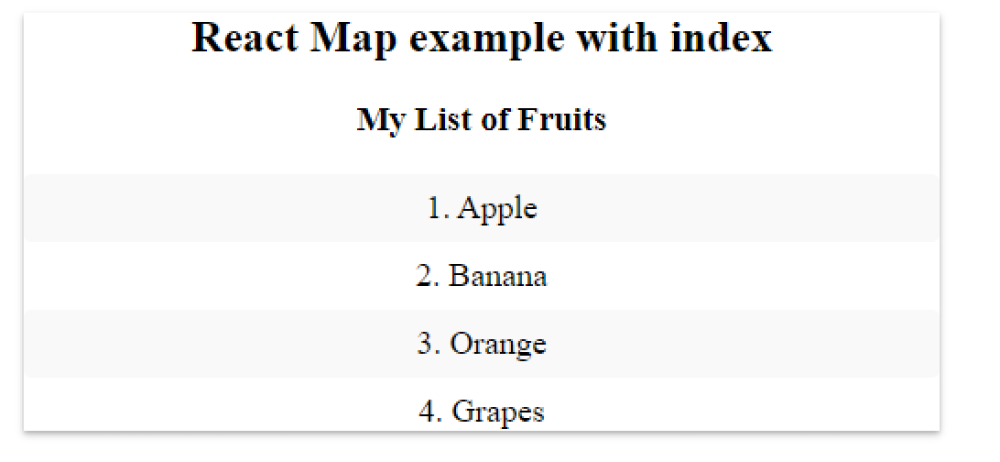Image resolution: width=1000 pixels, height=462 pixels.
Task: Click the number "4." before Grapes
Action: pyautogui.click(x=430, y=410)
